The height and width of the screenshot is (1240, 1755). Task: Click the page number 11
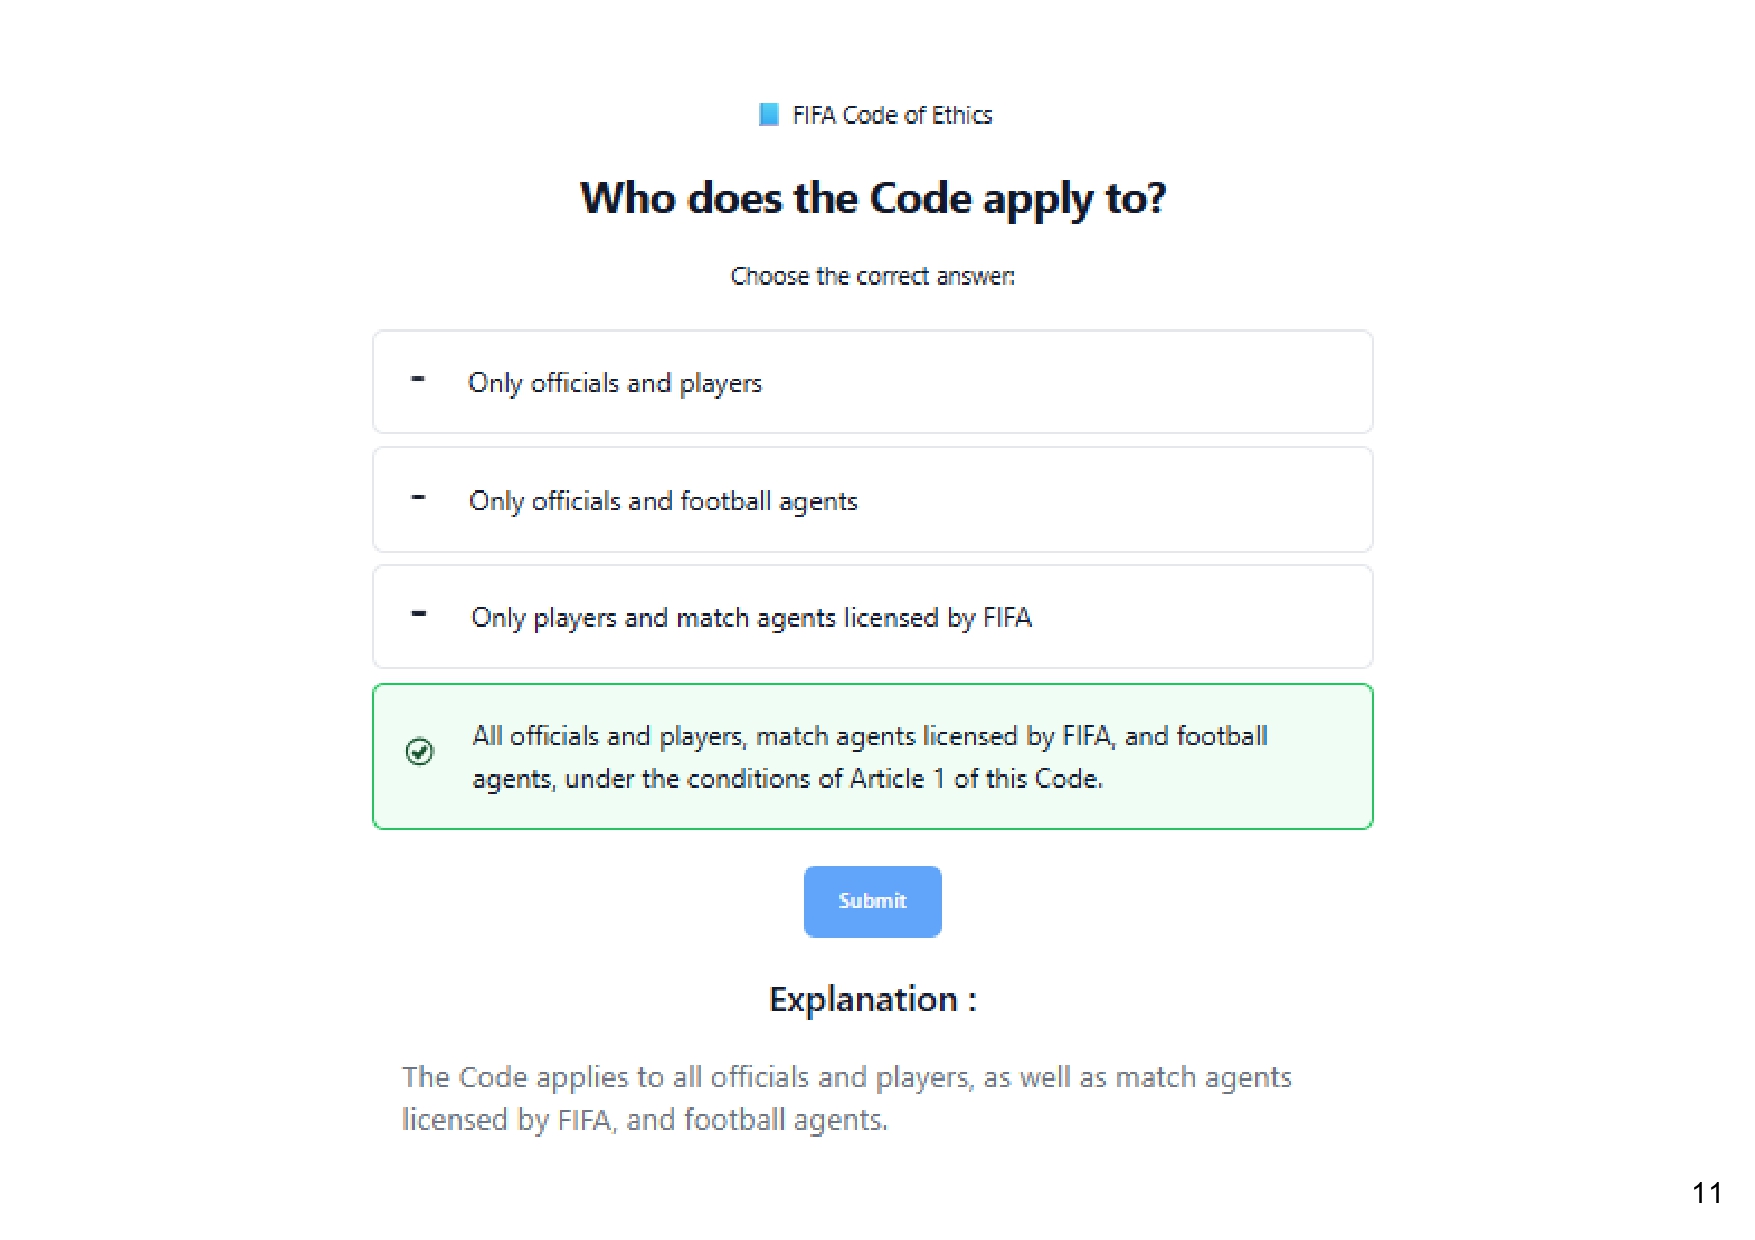click(x=1707, y=1193)
